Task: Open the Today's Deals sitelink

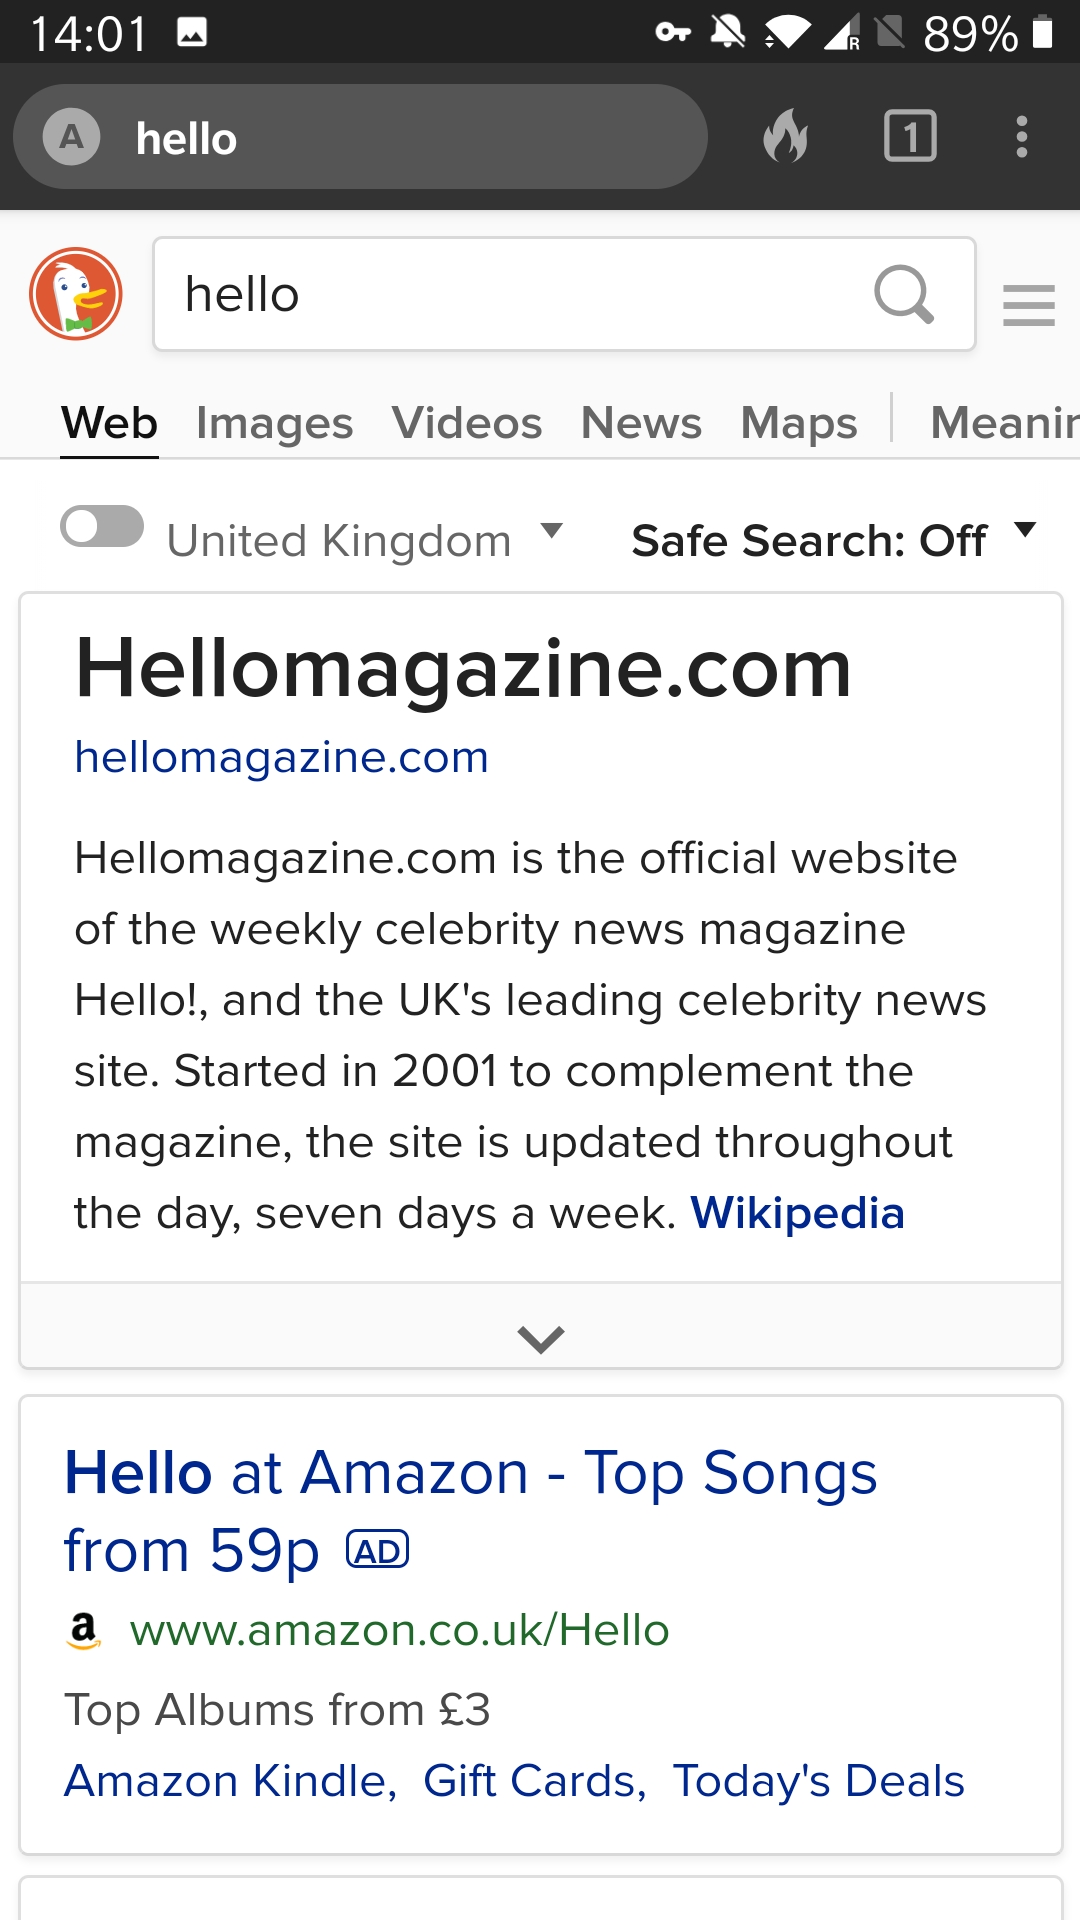Action: click(818, 1781)
